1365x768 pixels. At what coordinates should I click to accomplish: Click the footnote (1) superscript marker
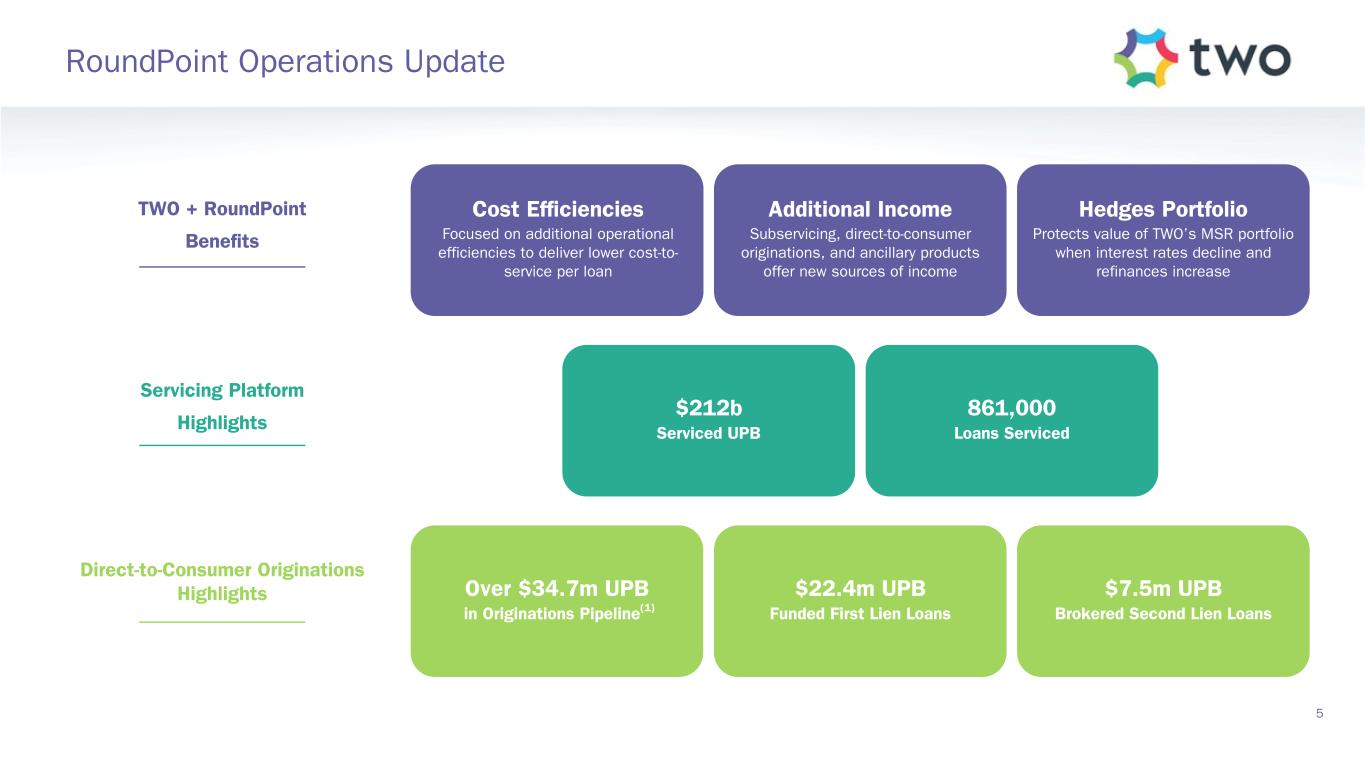(x=646, y=607)
